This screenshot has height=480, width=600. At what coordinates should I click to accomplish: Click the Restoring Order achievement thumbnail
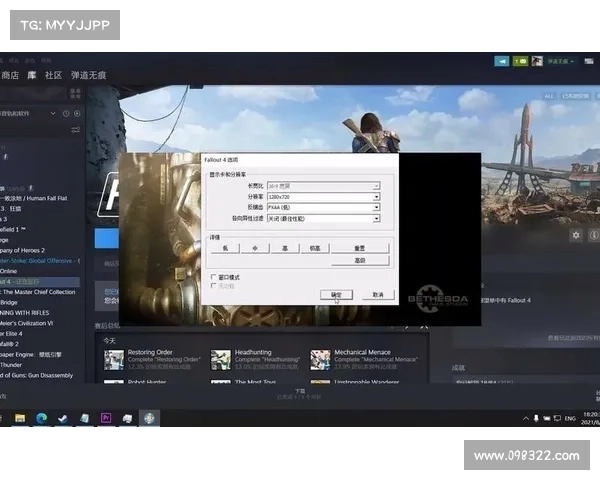tap(114, 359)
